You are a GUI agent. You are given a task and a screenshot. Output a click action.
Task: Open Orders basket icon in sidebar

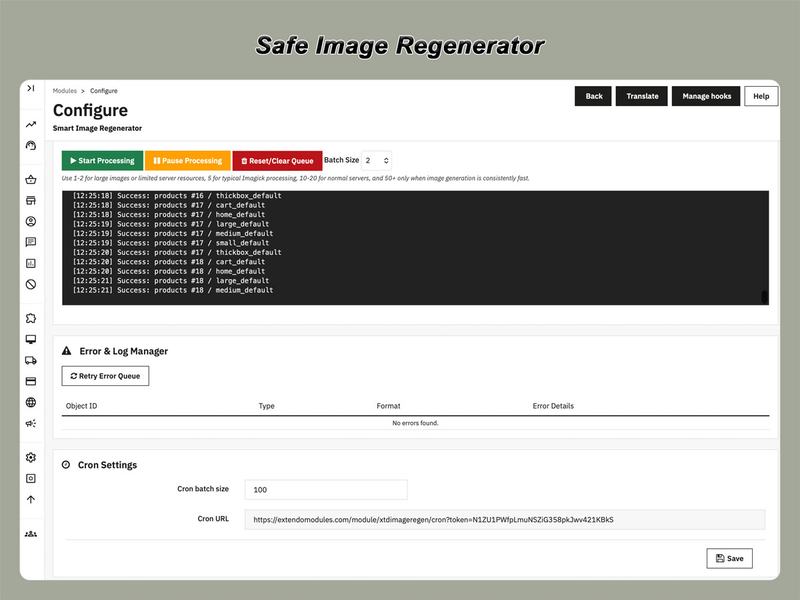tap(31, 179)
